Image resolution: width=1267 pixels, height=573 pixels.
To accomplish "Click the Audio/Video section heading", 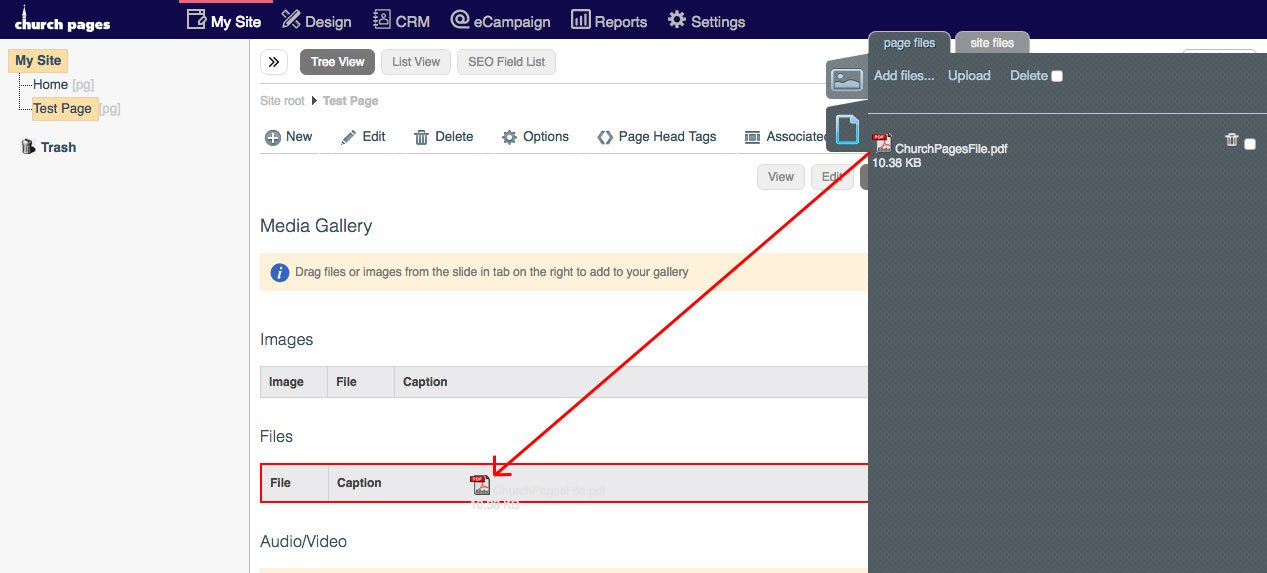I will tap(303, 541).
